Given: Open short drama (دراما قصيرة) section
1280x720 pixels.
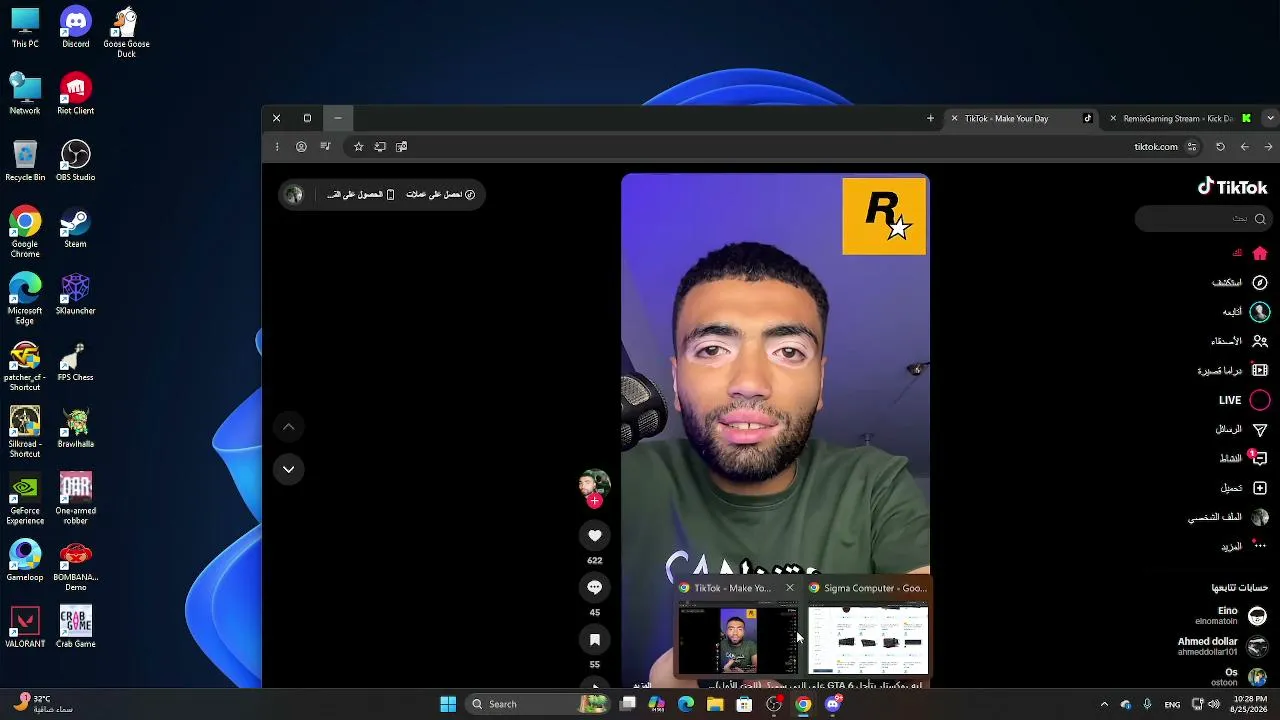Looking at the screenshot, I should coord(1233,371).
